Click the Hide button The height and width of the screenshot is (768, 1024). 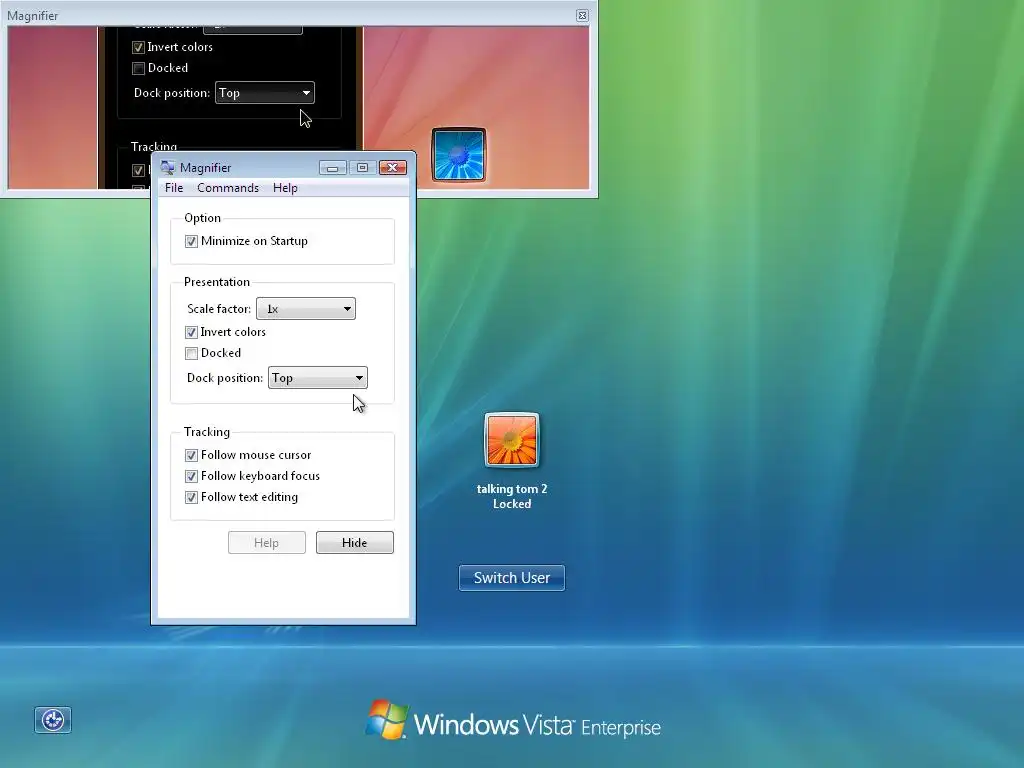[x=355, y=543]
